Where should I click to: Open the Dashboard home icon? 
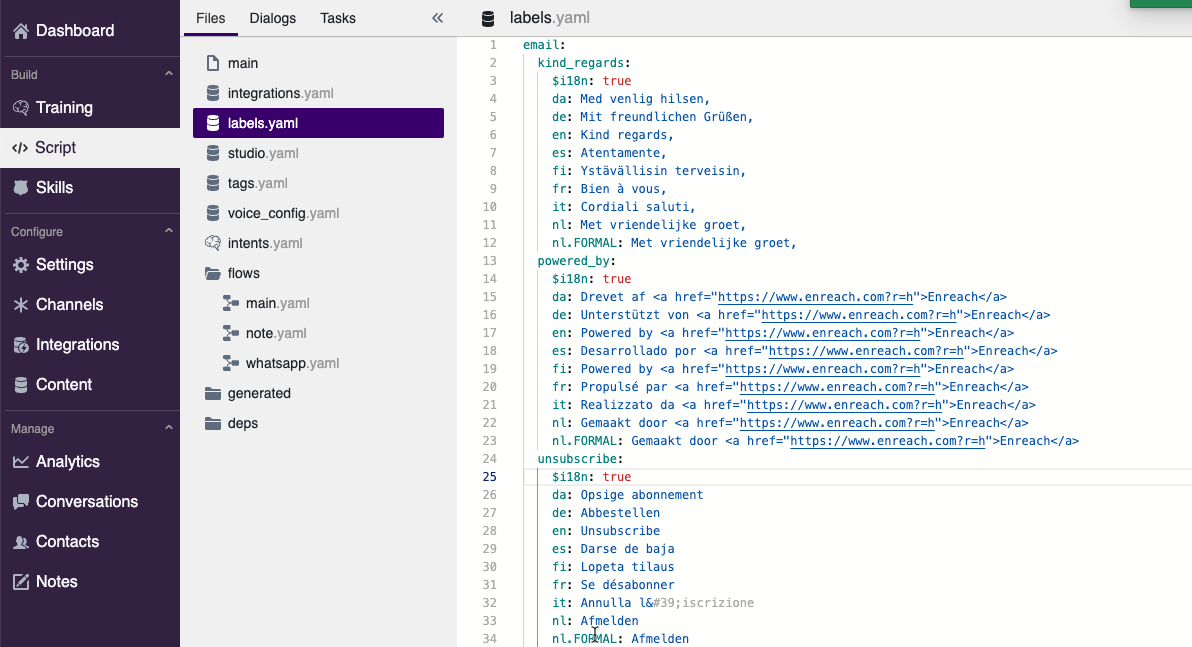(21, 31)
